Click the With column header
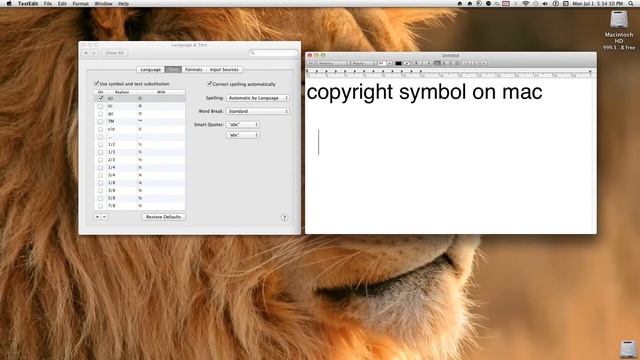The image size is (640, 360). coord(161,92)
